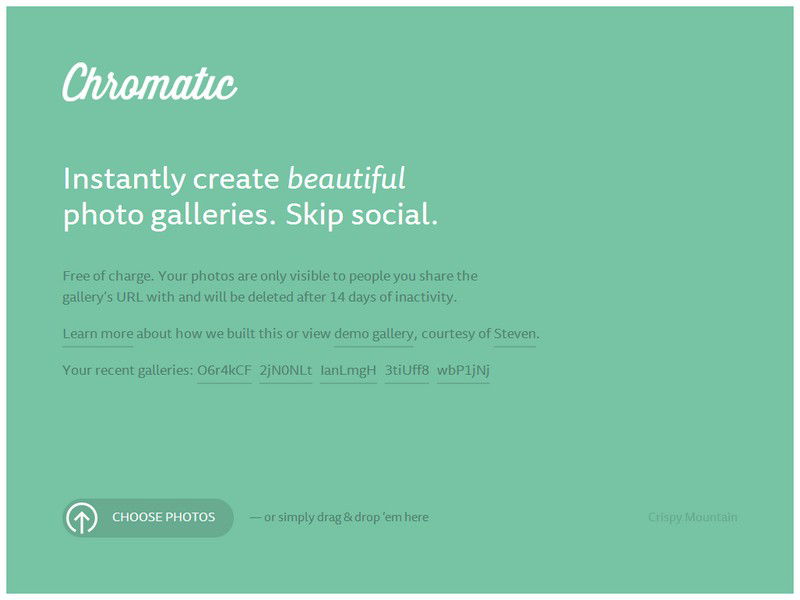Viewport: 800px width, 600px height.
Task: Open recent gallery IanLmgH
Action: pyautogui.click(x=348, y=370)
